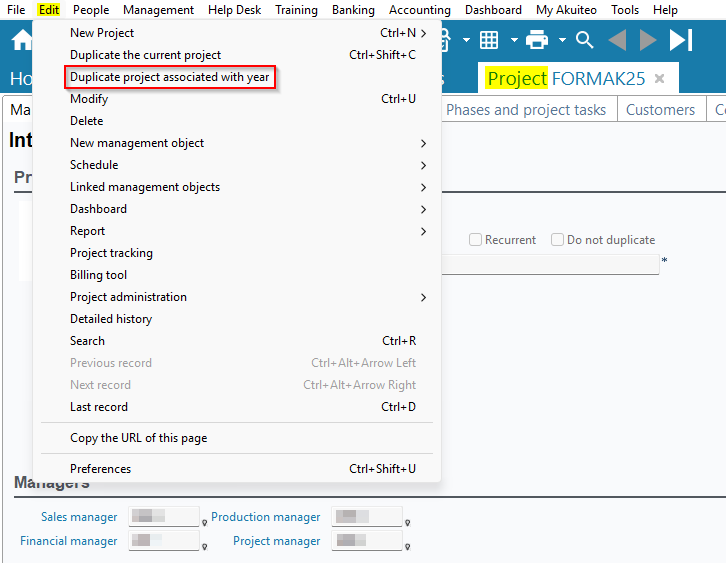Click the Project manager input field

[366, 541]
